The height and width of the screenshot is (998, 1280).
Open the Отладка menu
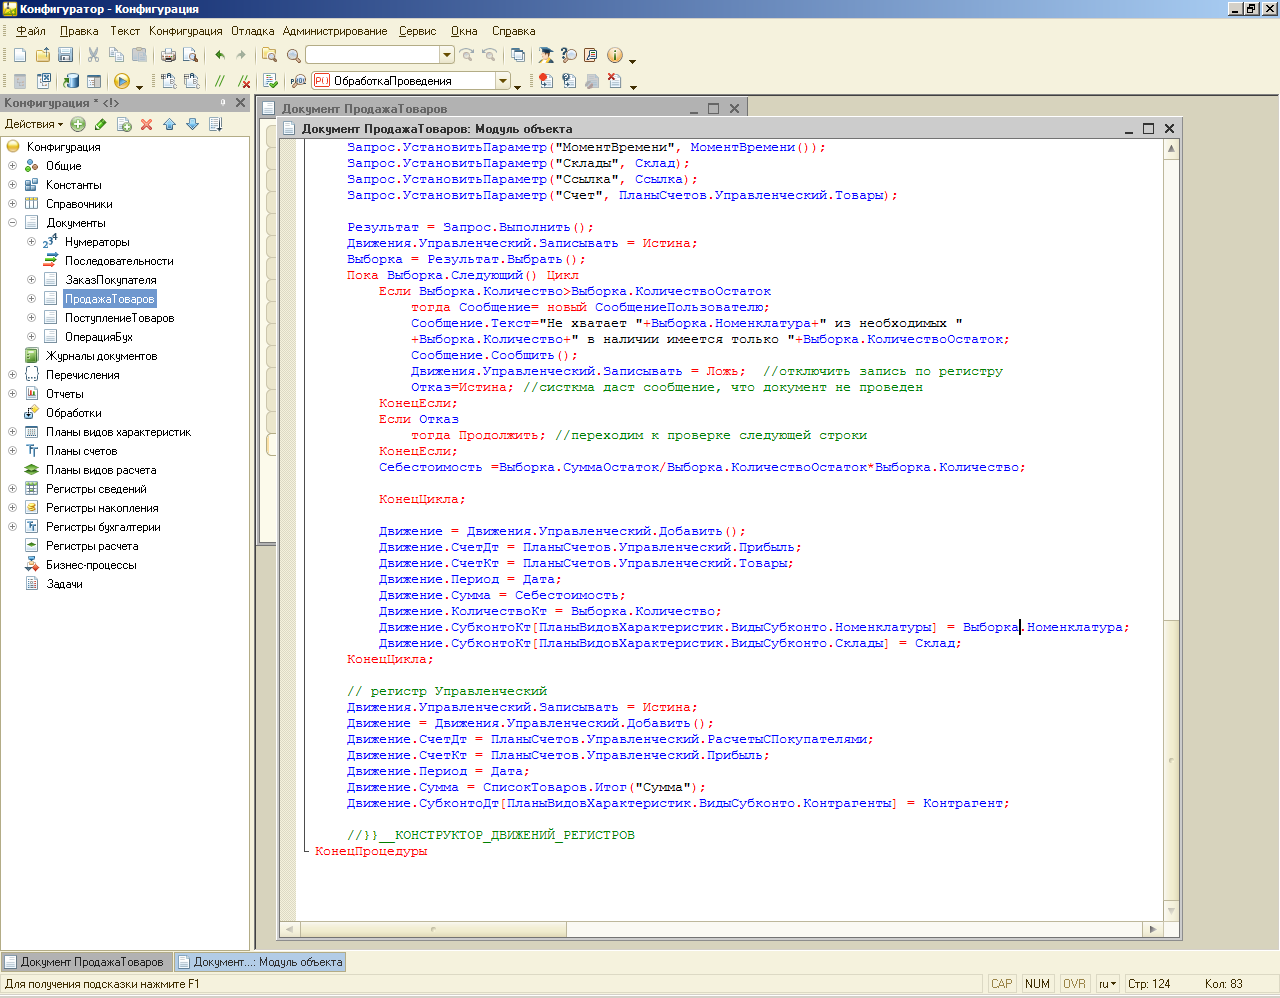[252, 31]
